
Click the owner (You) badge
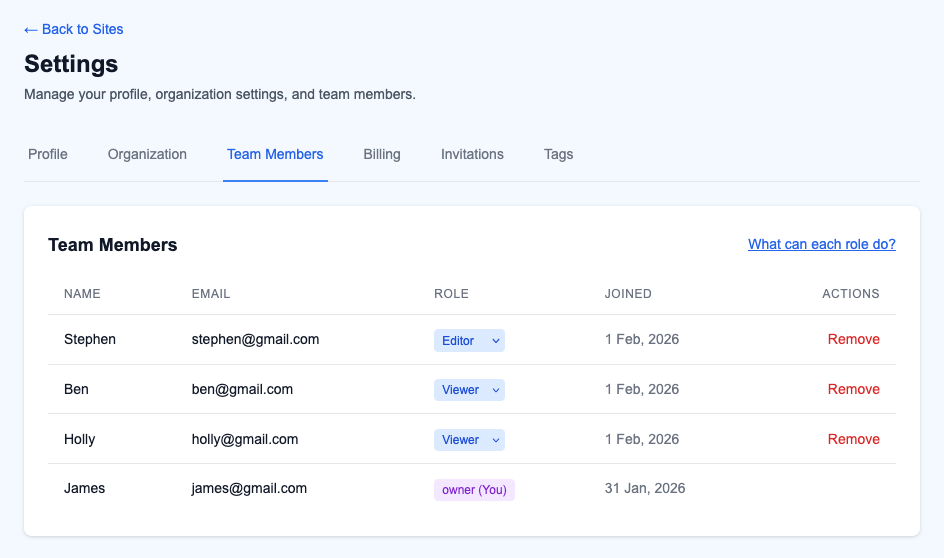474,490
